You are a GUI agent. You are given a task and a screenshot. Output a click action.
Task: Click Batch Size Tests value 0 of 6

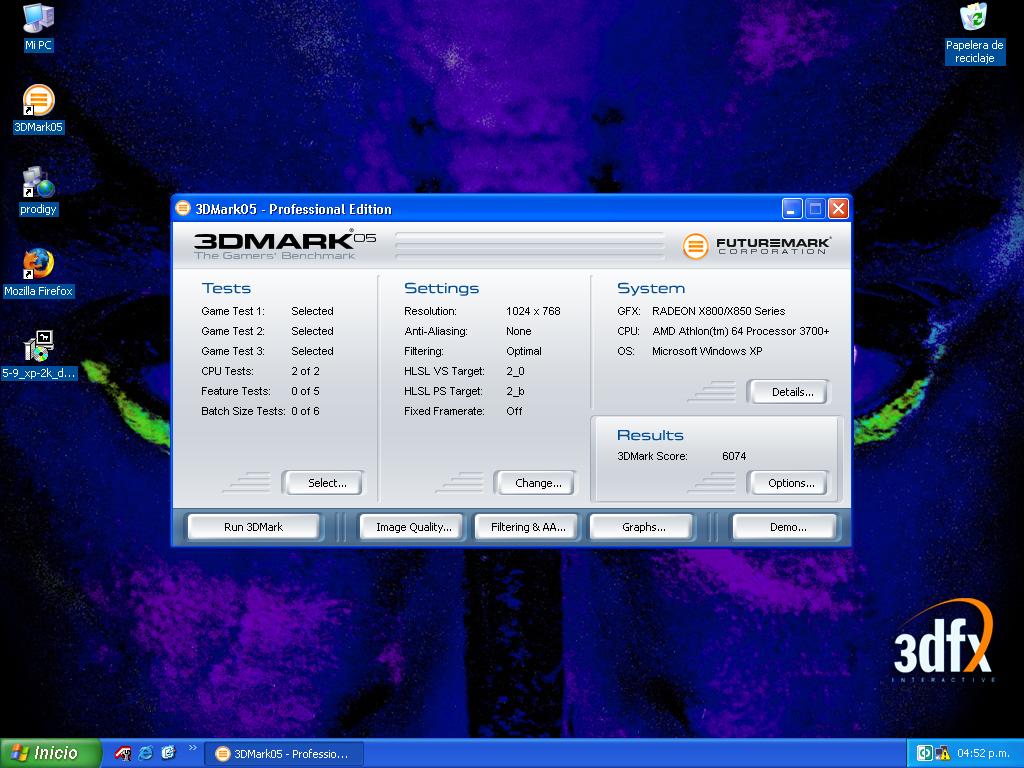coord(305,411)
